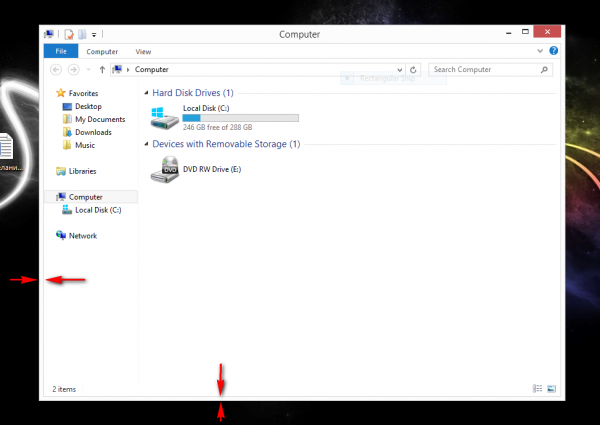Image resolution: width=600 pixels, height=425 pixels.
Task: Expand the ribbon with the chevron
Action: pyautogui.click(x=541, y=51)
